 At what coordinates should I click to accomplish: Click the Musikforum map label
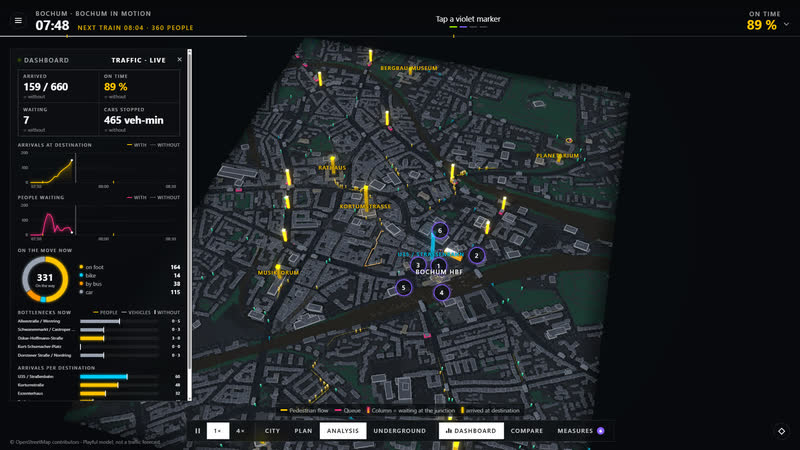pos(278,273)
